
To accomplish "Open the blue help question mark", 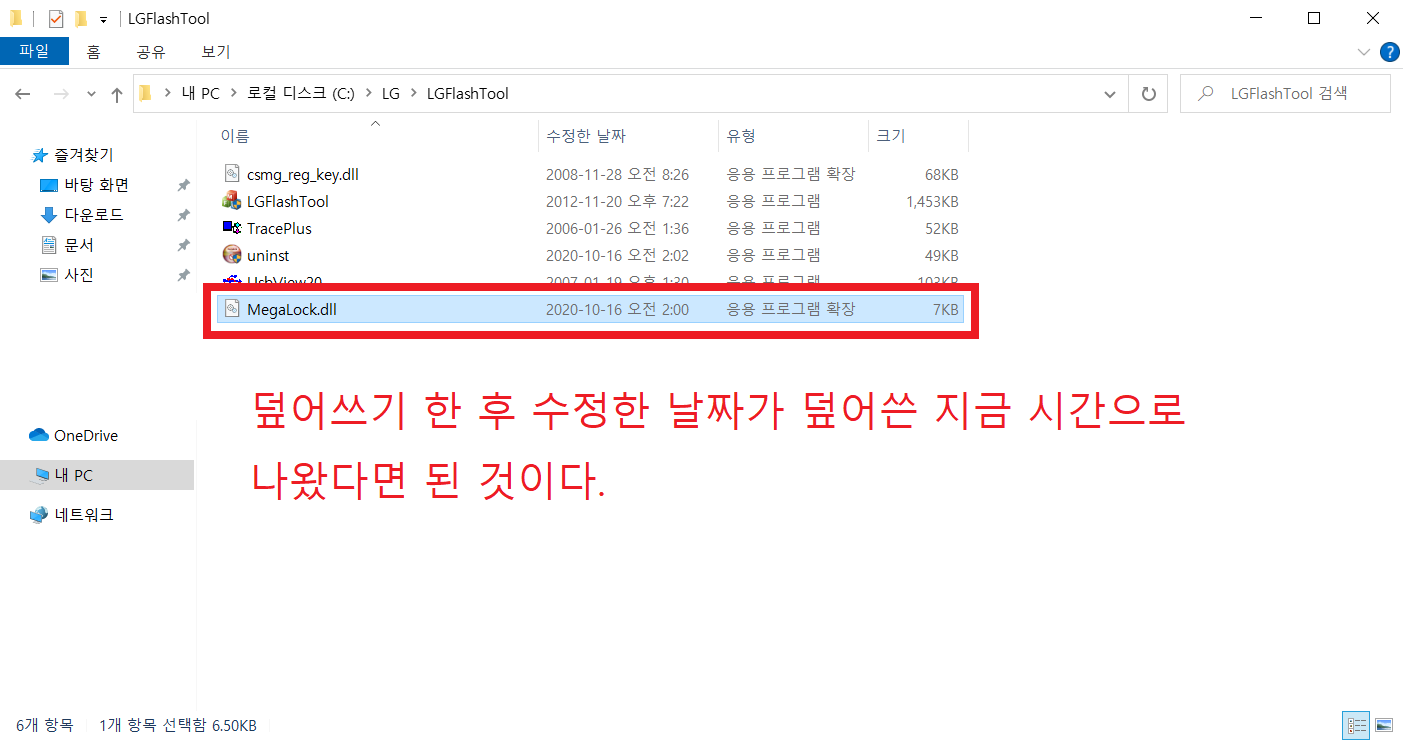I will click(x=1389, y=52).
